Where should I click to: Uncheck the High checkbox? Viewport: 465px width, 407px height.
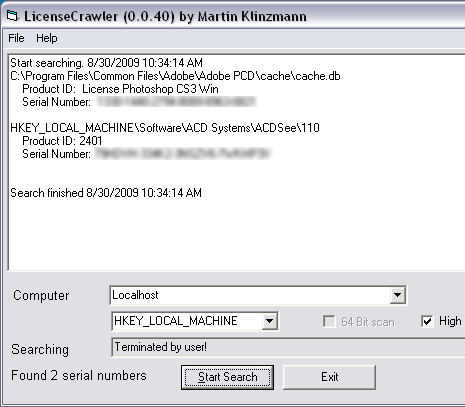click(427, 321)
